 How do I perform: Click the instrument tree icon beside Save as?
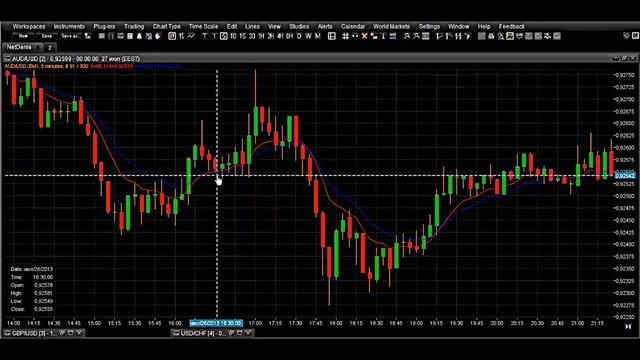click(x=88, y=36)
